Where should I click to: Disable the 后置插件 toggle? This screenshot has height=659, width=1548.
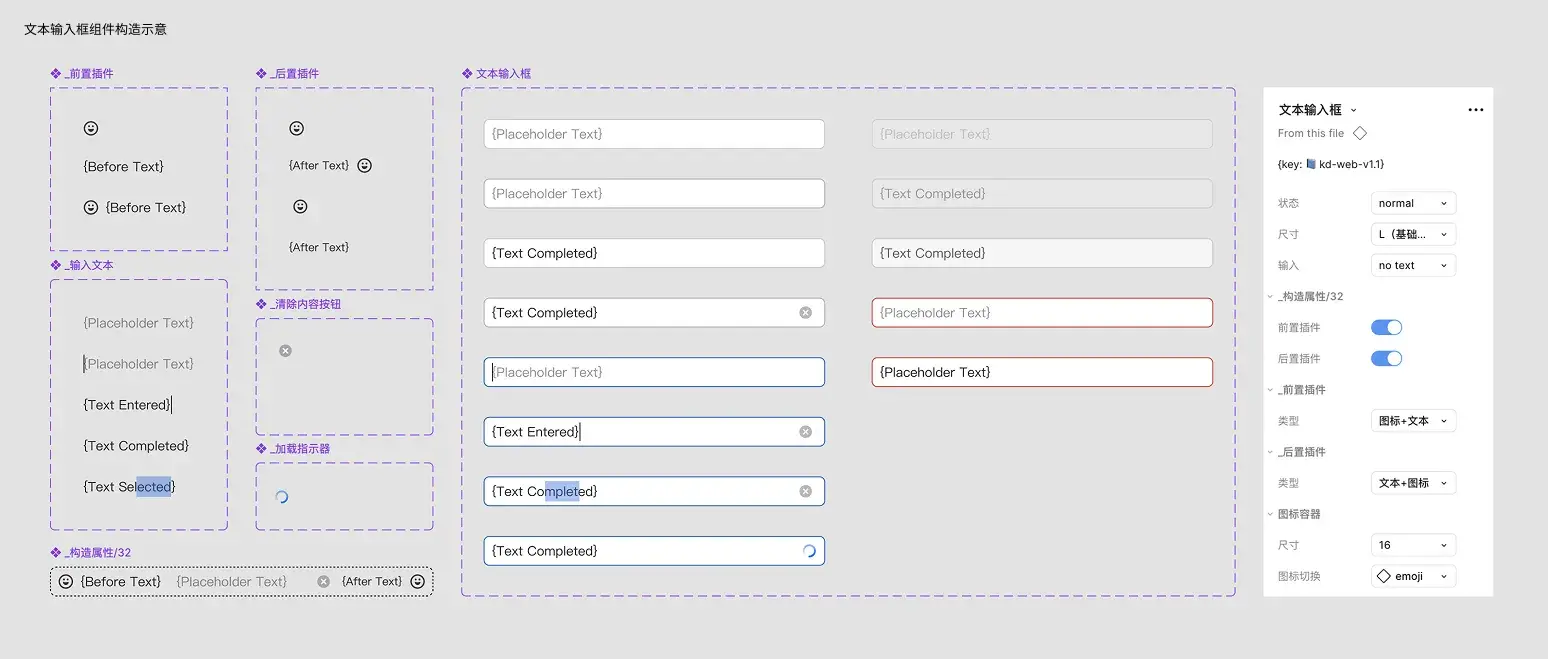coord(1386,358)
